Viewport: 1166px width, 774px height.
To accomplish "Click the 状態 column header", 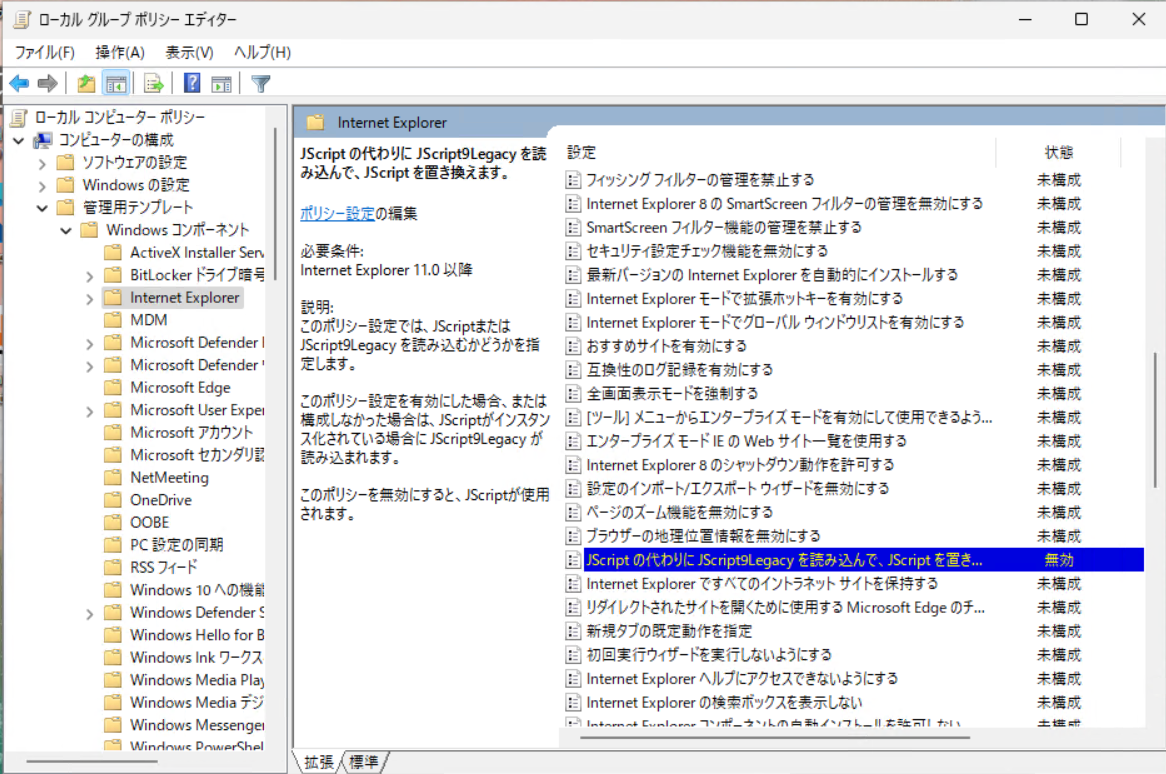I will tap(1058, 153).
